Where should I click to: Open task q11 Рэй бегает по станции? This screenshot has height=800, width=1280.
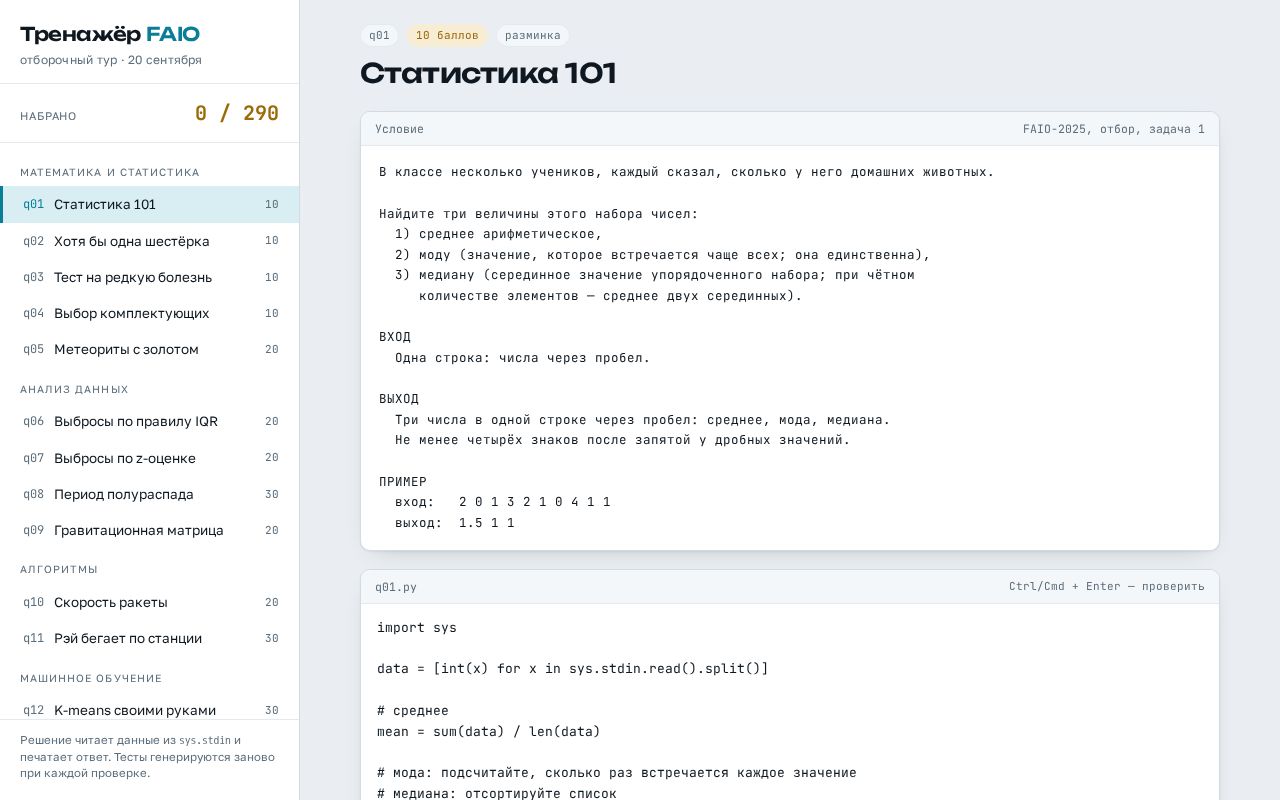(x=150, y=638)
